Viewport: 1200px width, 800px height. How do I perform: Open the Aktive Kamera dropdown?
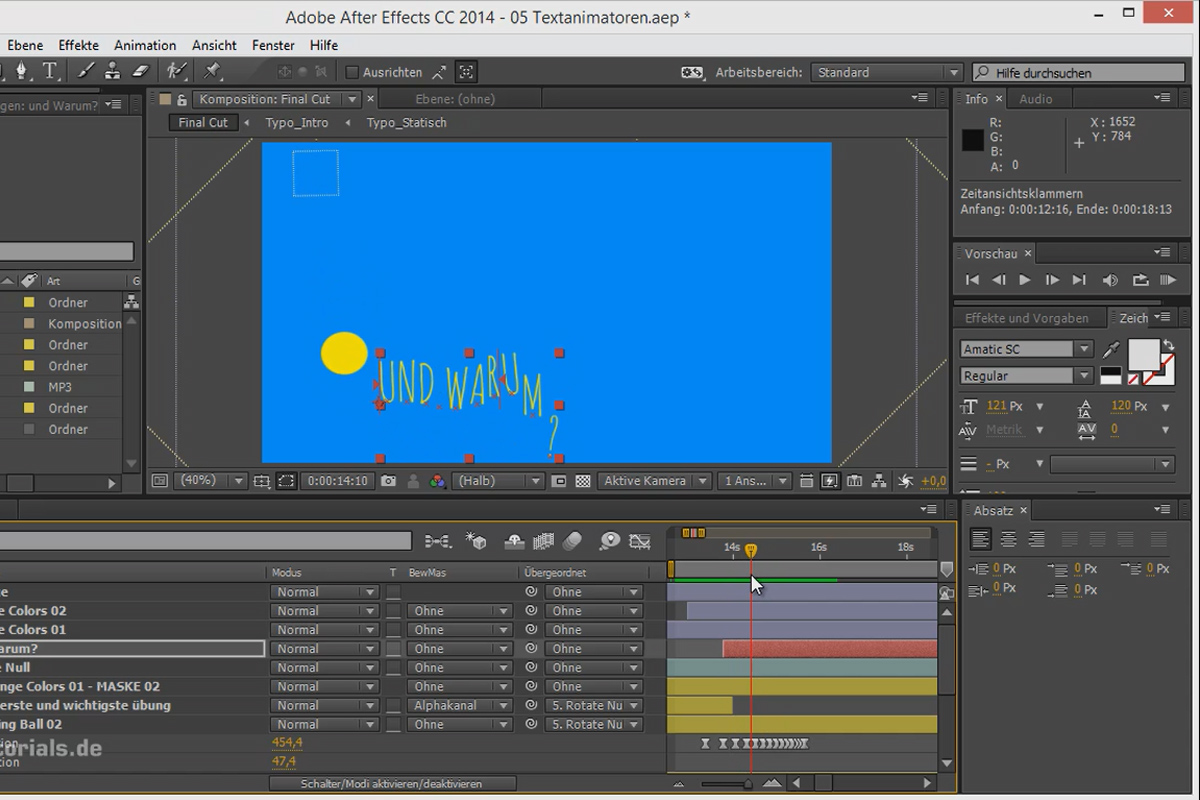(x=655, y=481)
